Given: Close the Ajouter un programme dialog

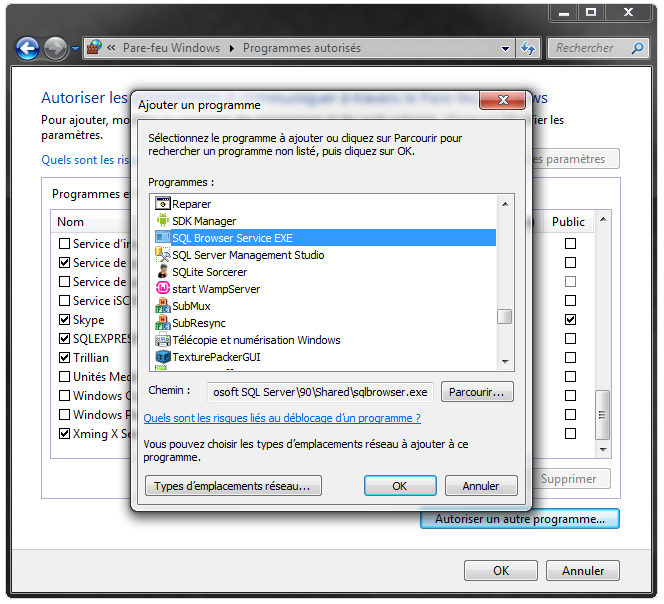Looking at the screenshot, I should click(x=503, y=100).
